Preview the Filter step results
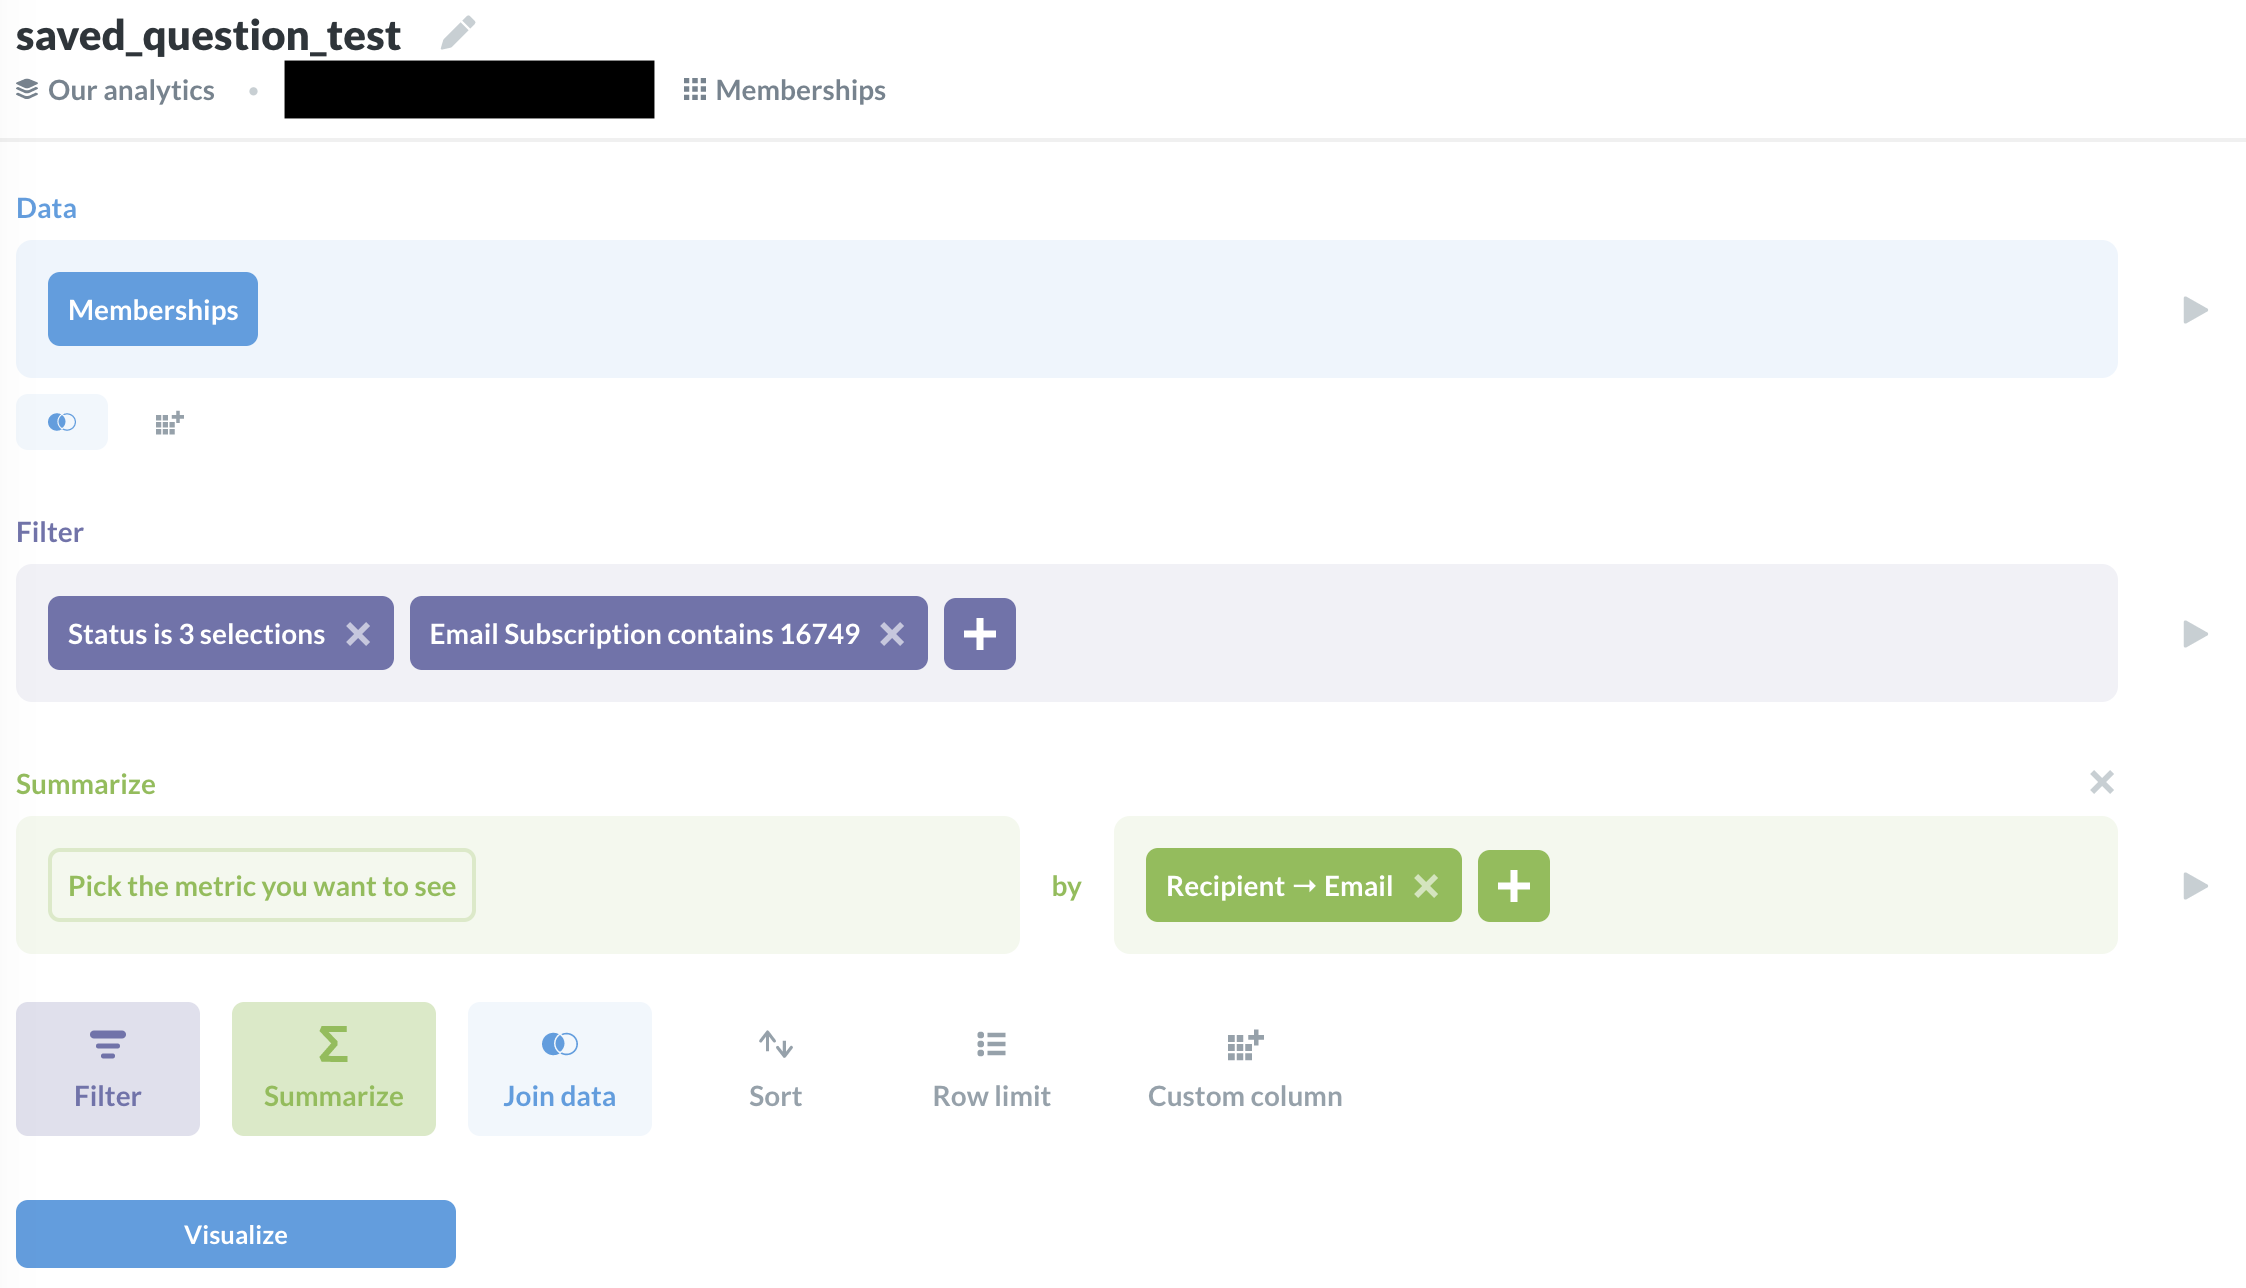This screenshot has height=1288, width=2246. pos(2195,634)
